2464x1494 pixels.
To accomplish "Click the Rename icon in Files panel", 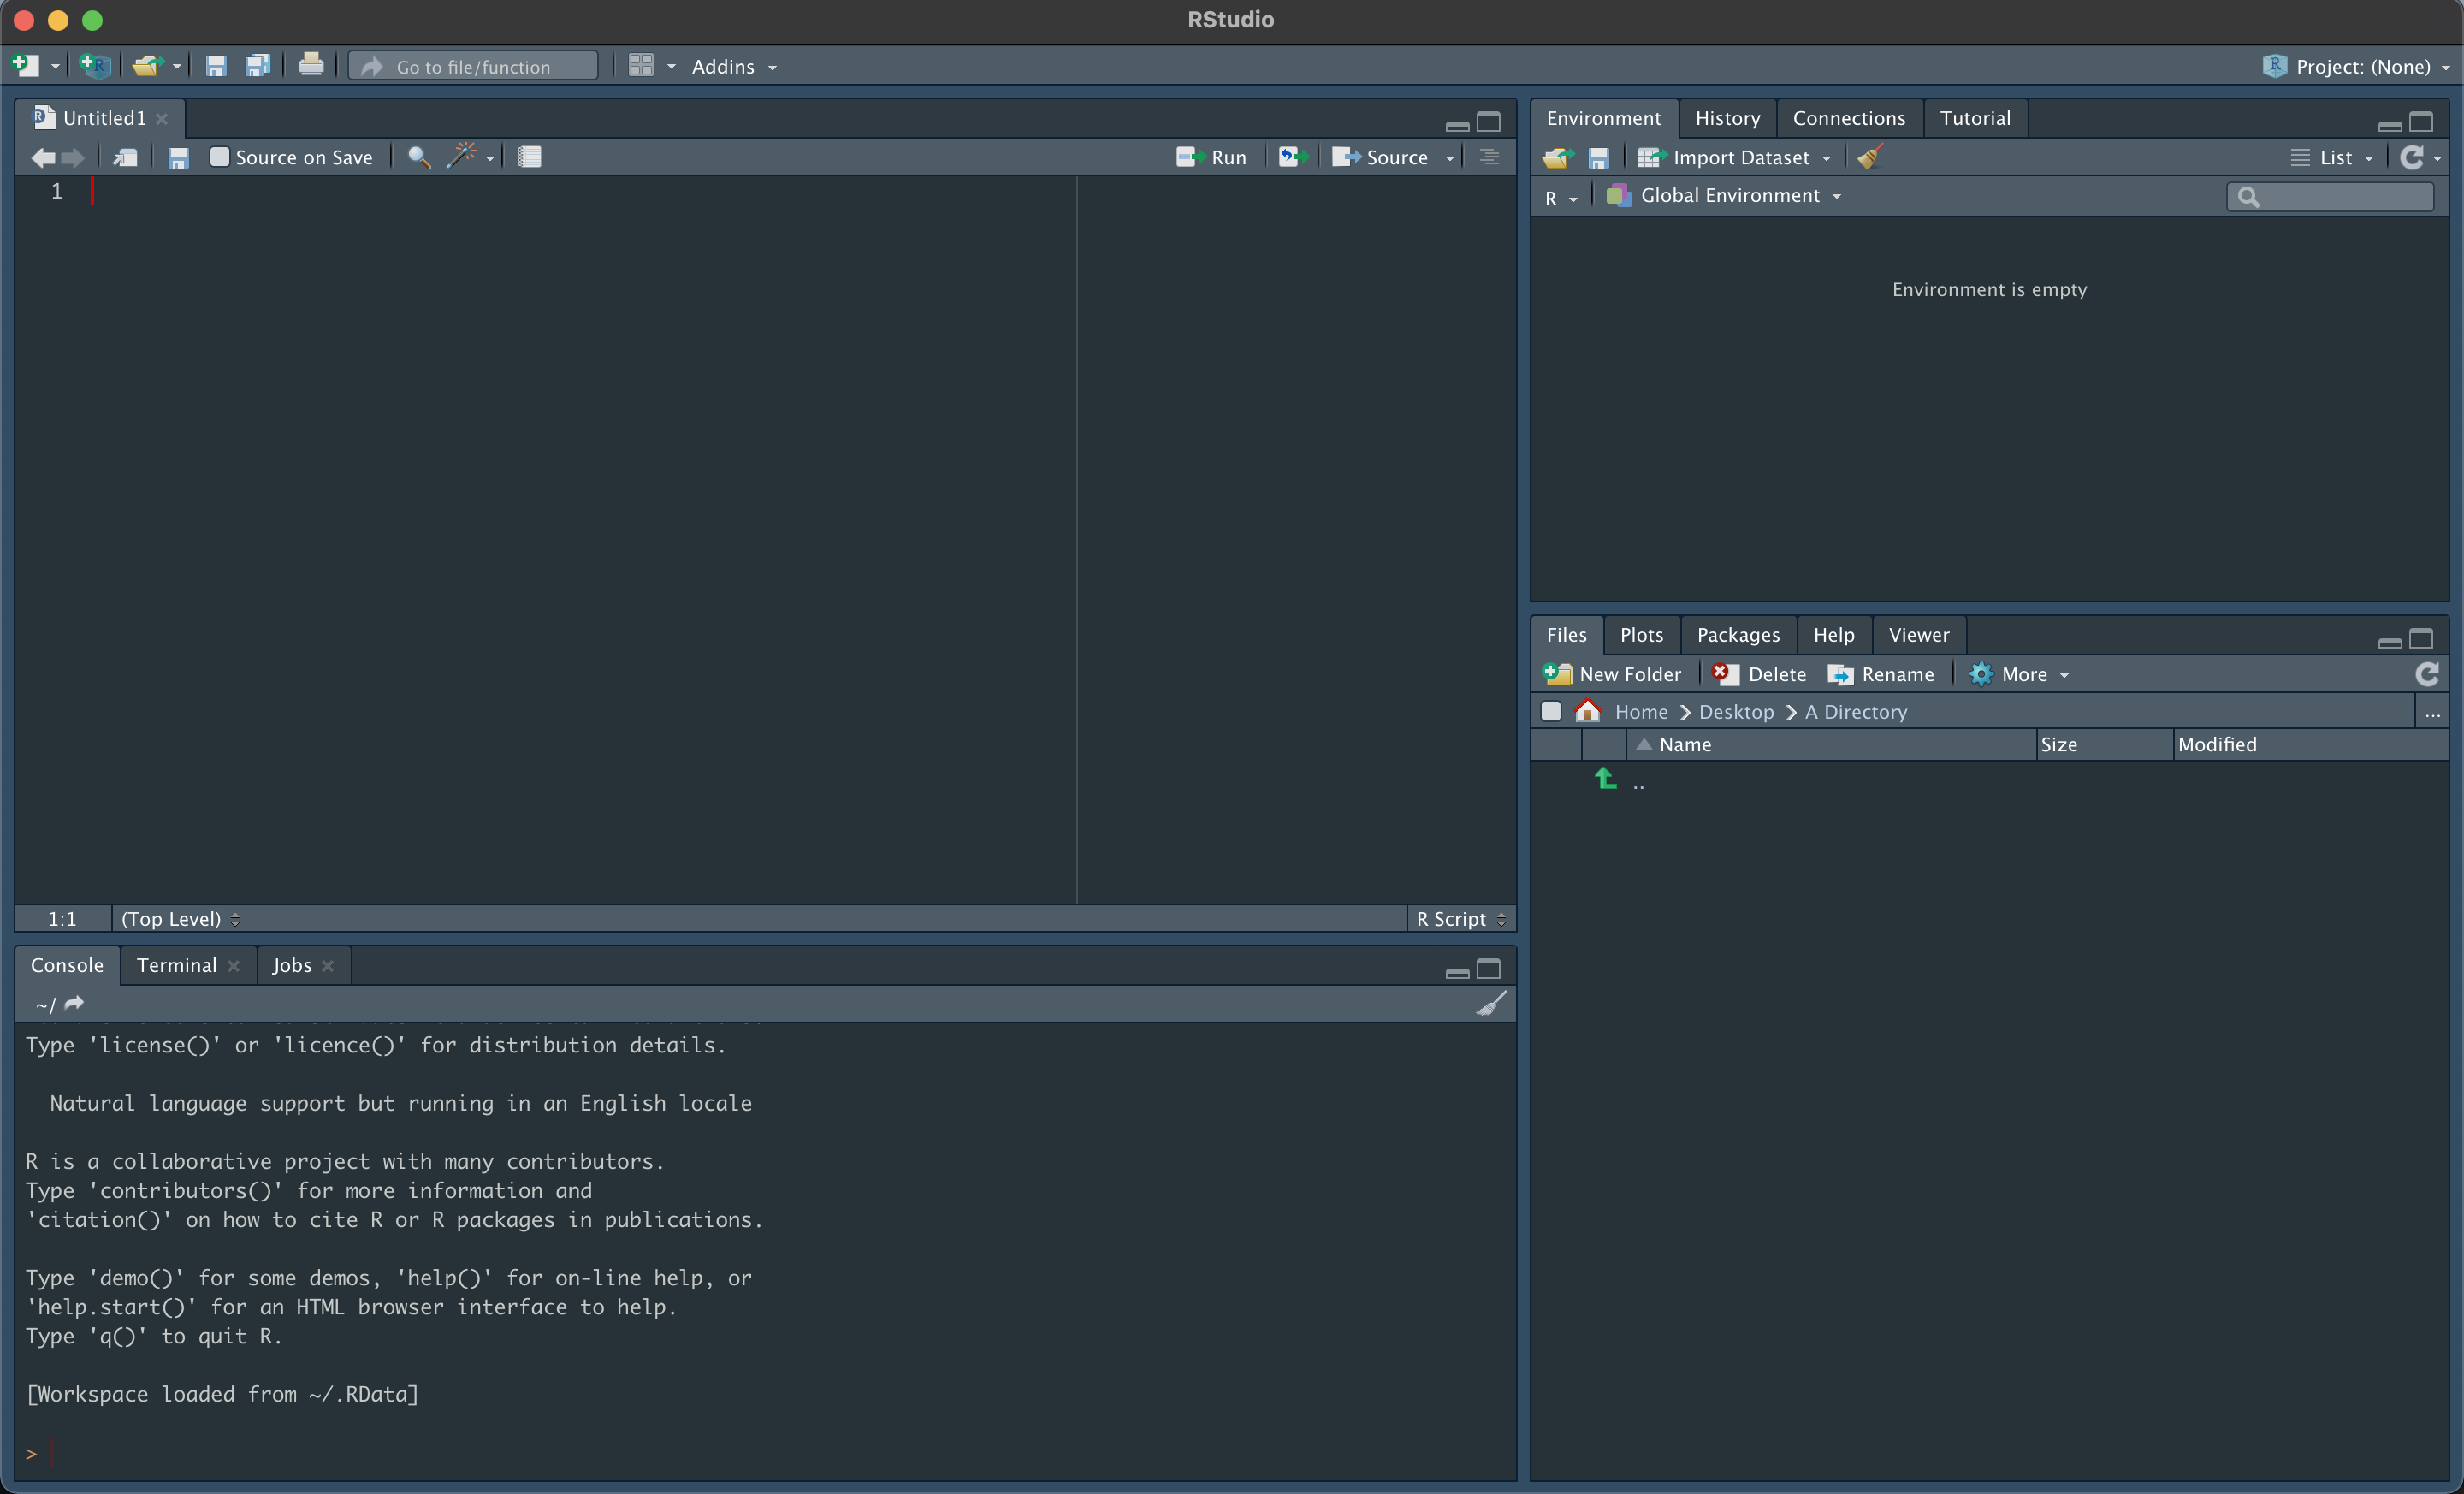I will 1883,674.
